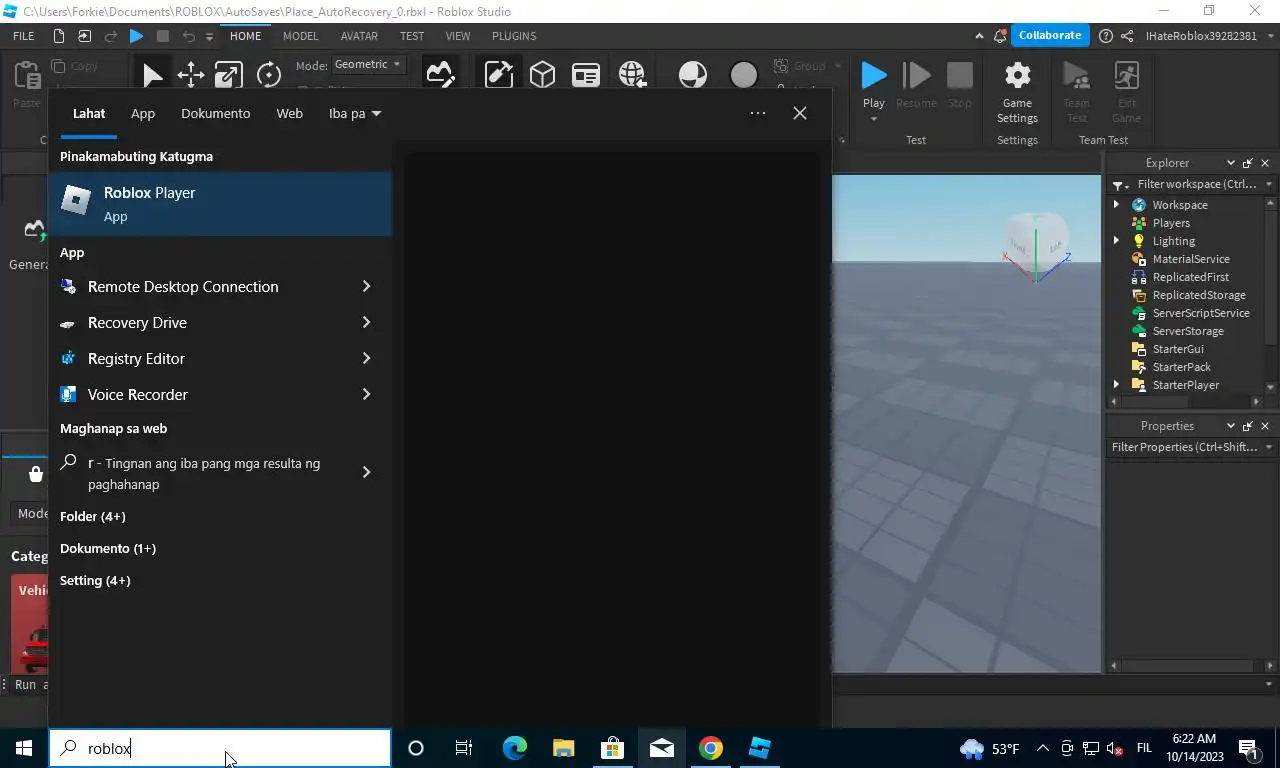Click the Color circle icon in the ribbon
The height and width of the screenshot is (768, 1280).
[x=744, y=75]
